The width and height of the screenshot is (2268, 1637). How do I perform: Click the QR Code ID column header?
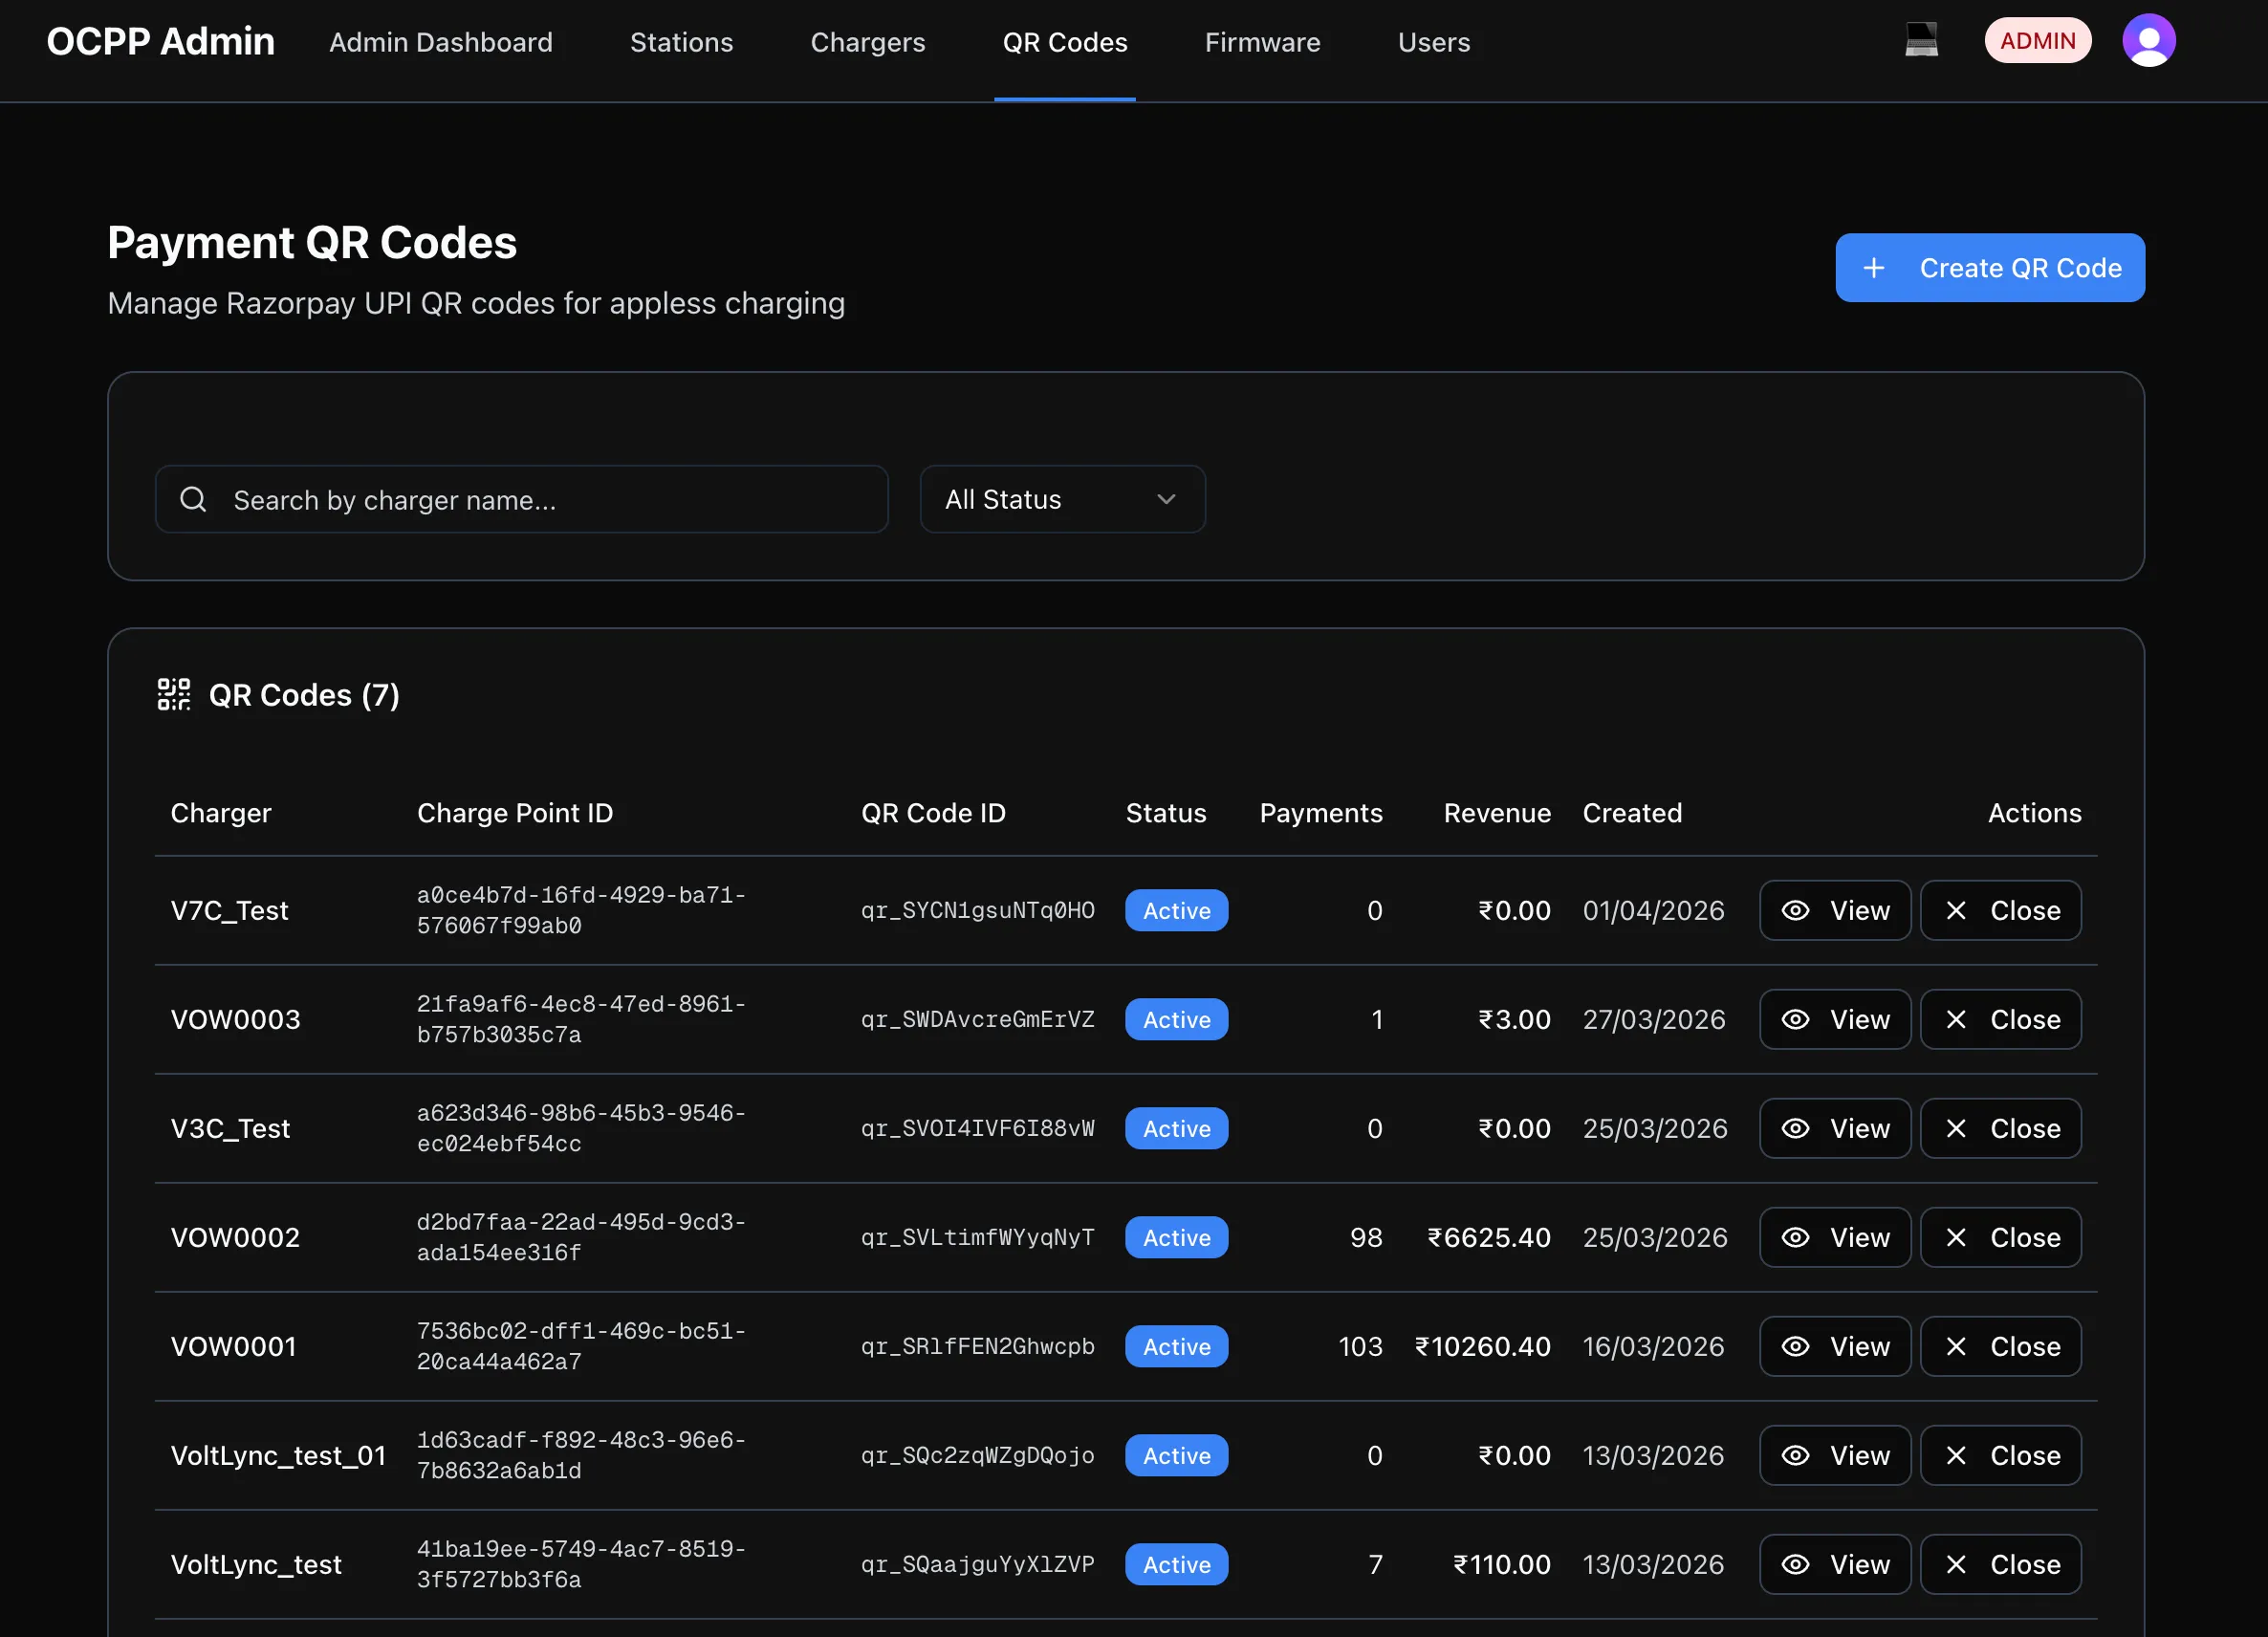(933, 813)
